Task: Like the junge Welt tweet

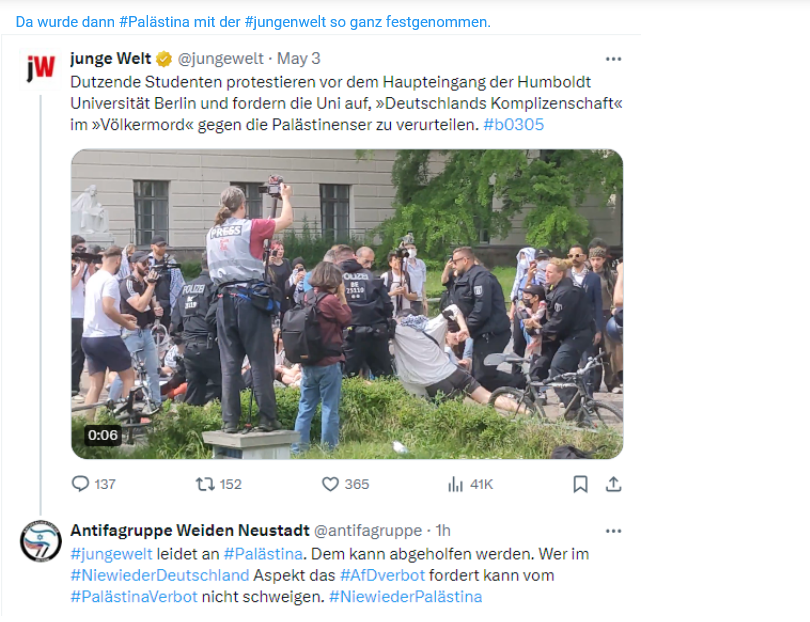Action: (330, 484)
